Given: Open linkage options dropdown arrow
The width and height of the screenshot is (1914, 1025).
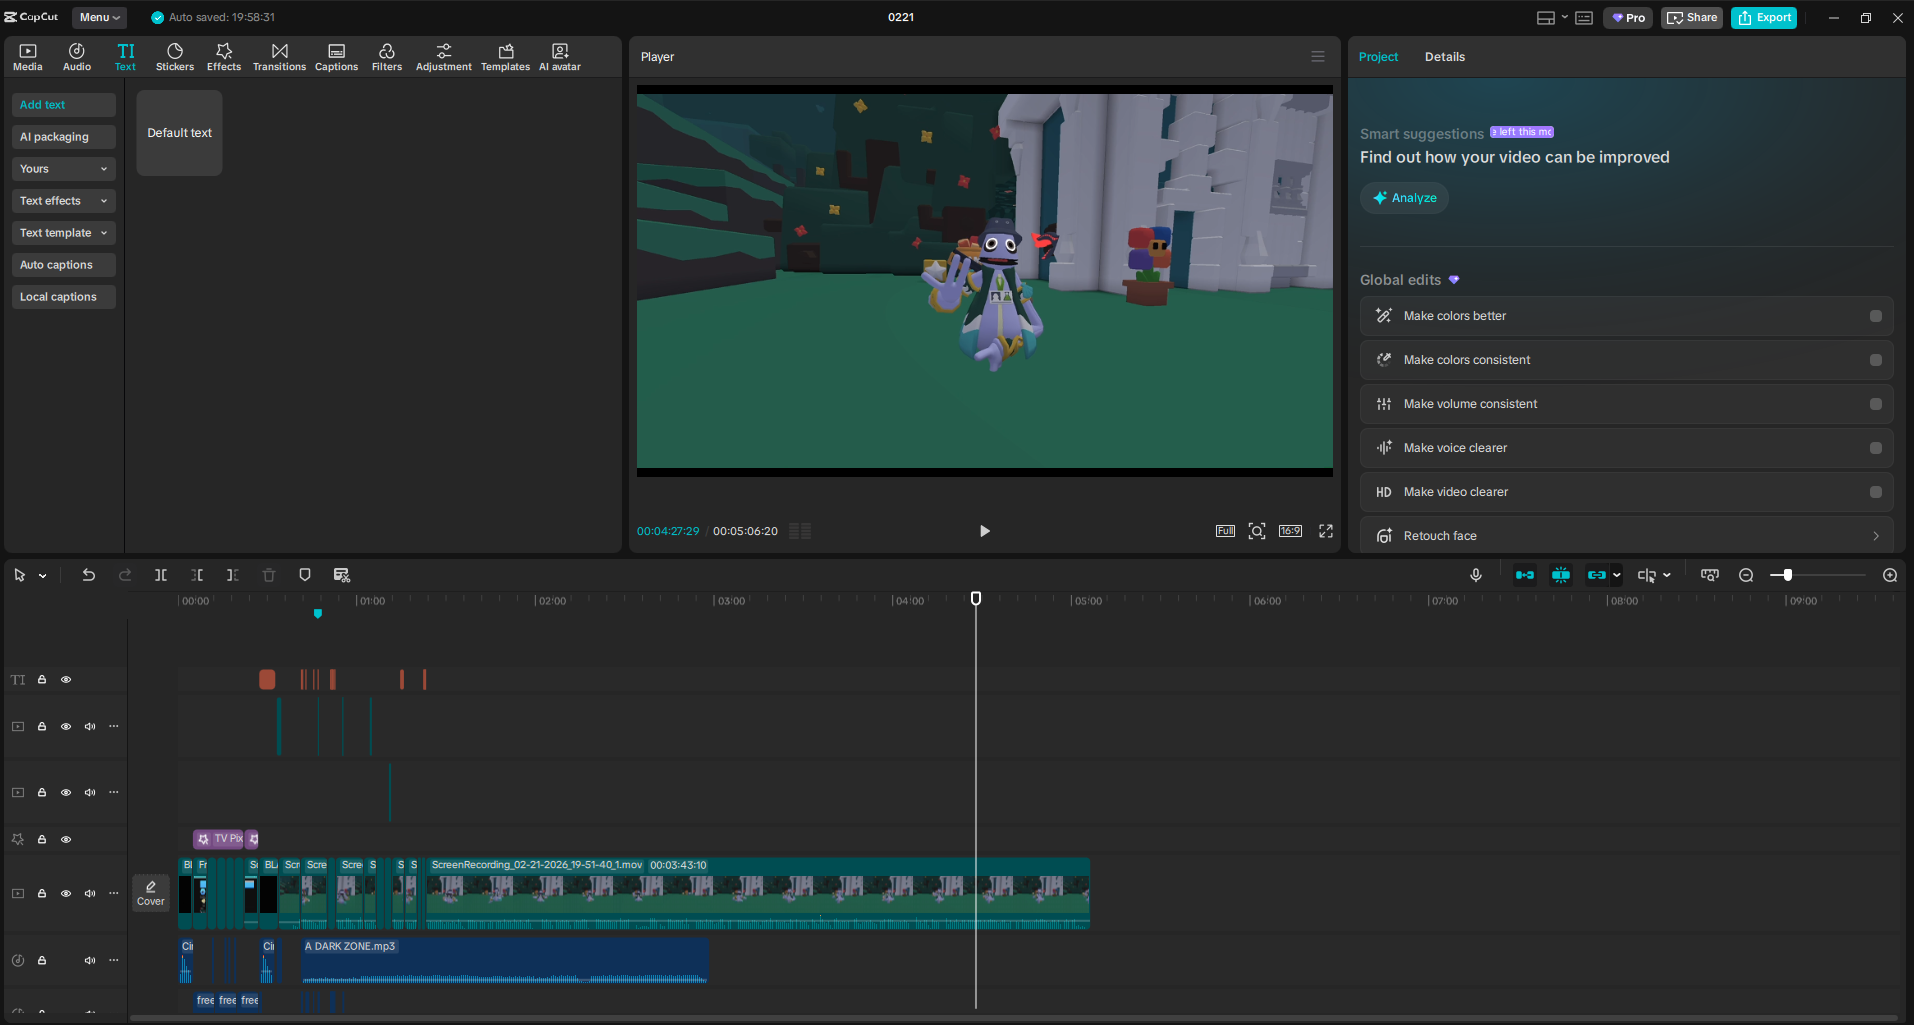Looking at the screenshot, I should coord(1617,575).
